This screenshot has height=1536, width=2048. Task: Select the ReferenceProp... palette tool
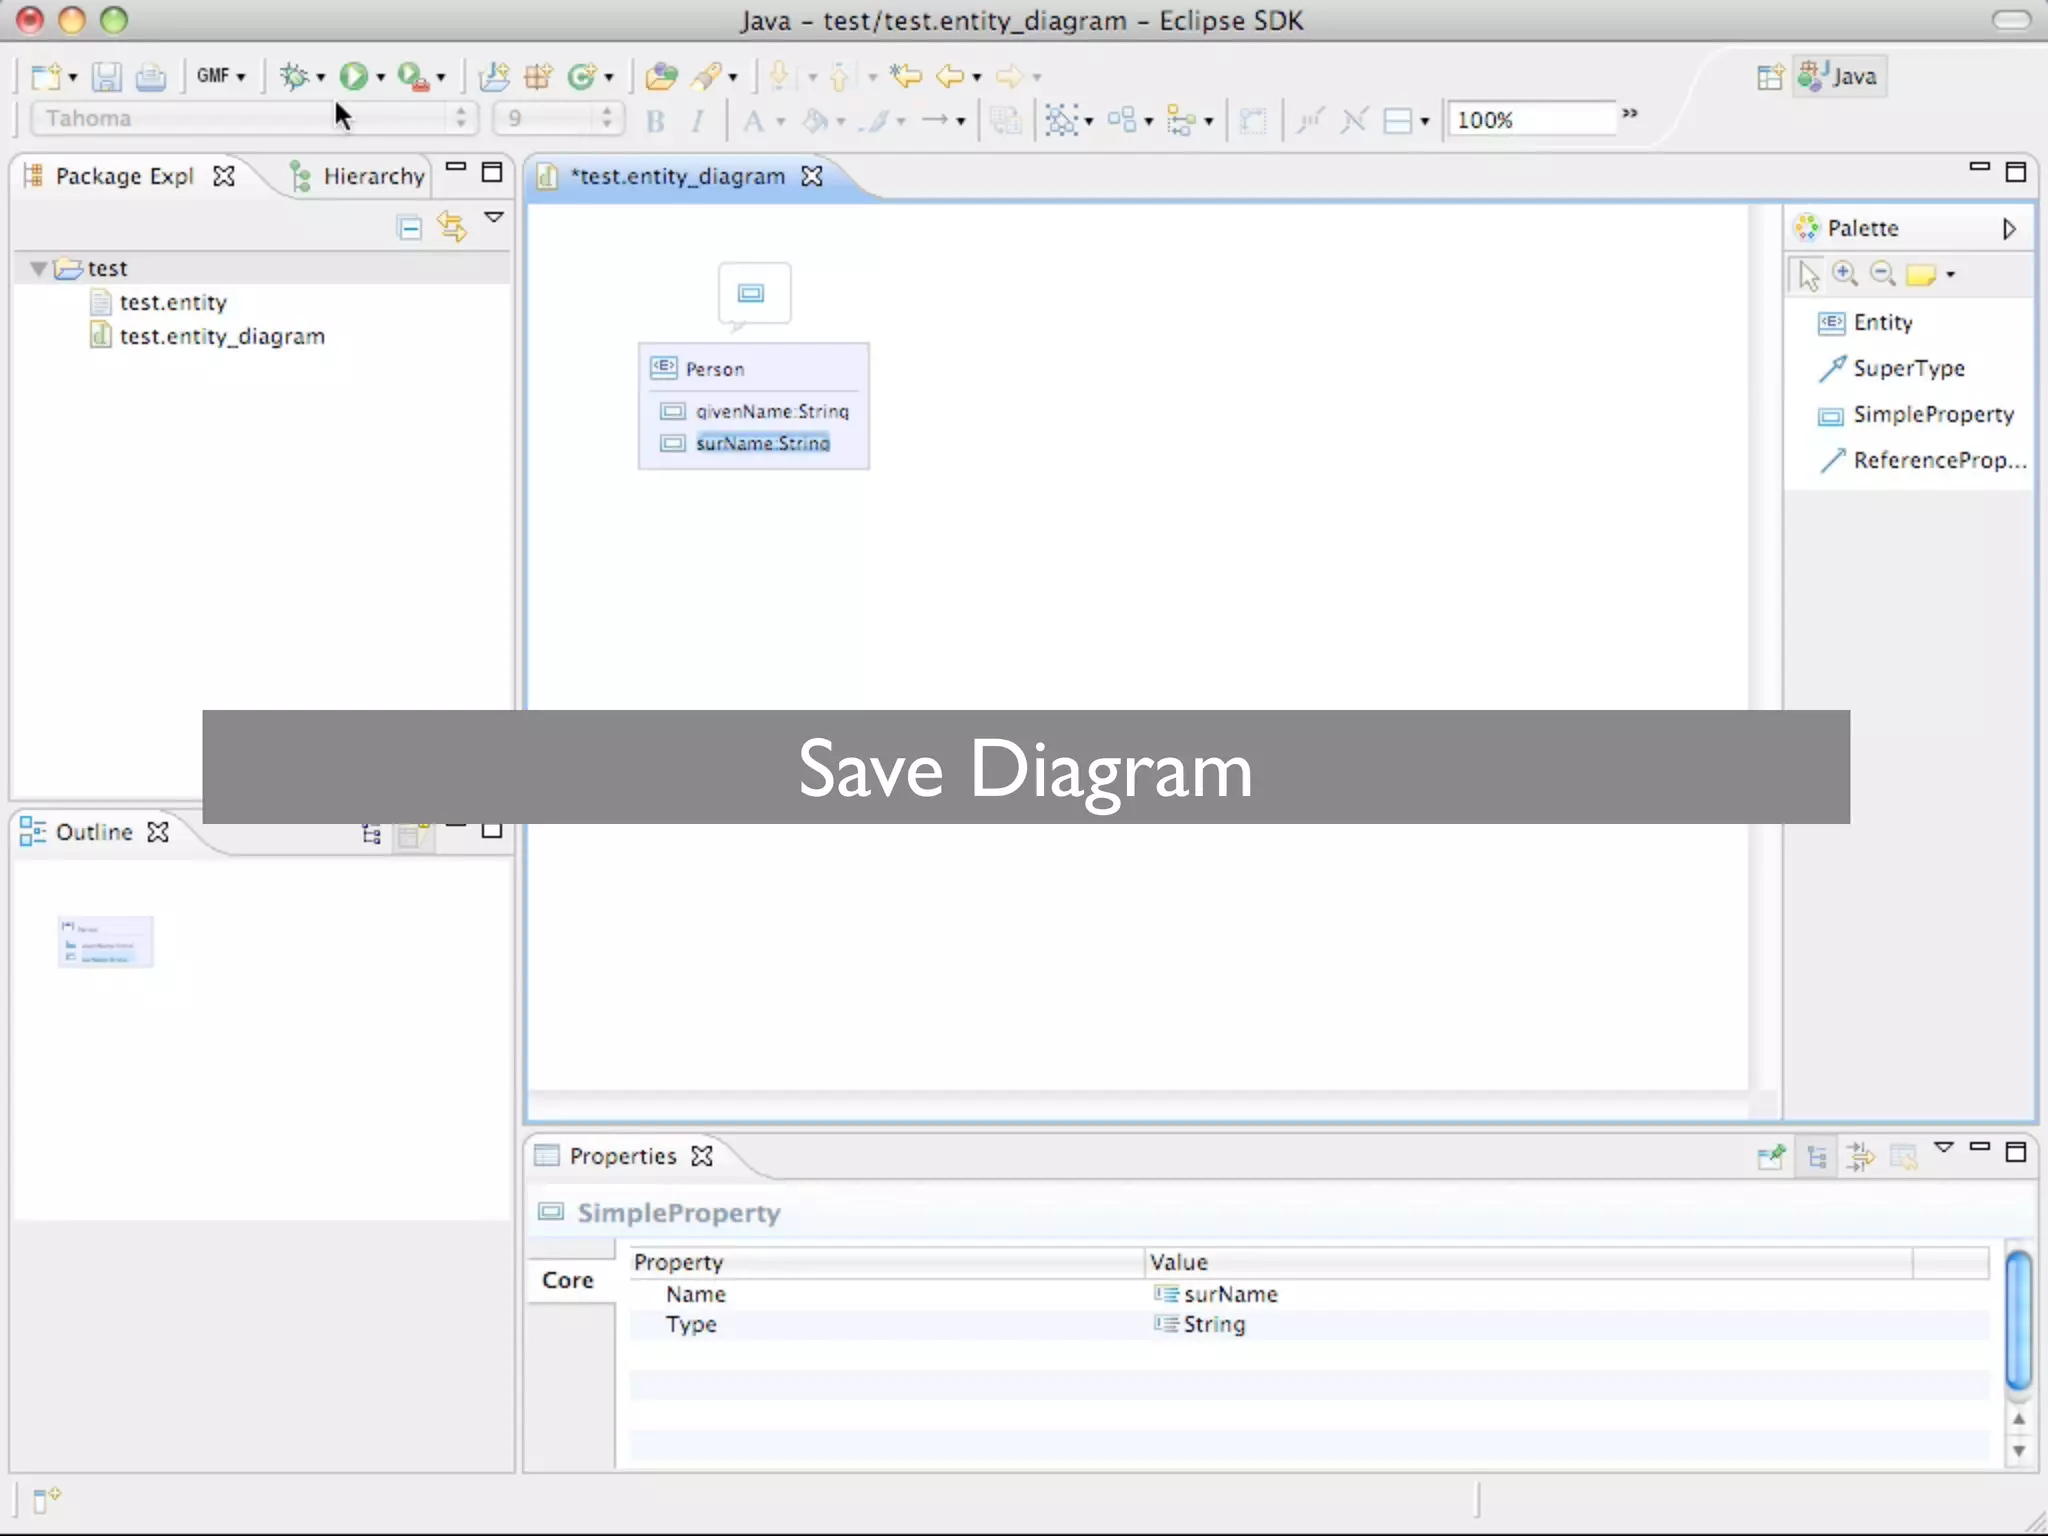pyautogui.click(x=1923, y=460)
